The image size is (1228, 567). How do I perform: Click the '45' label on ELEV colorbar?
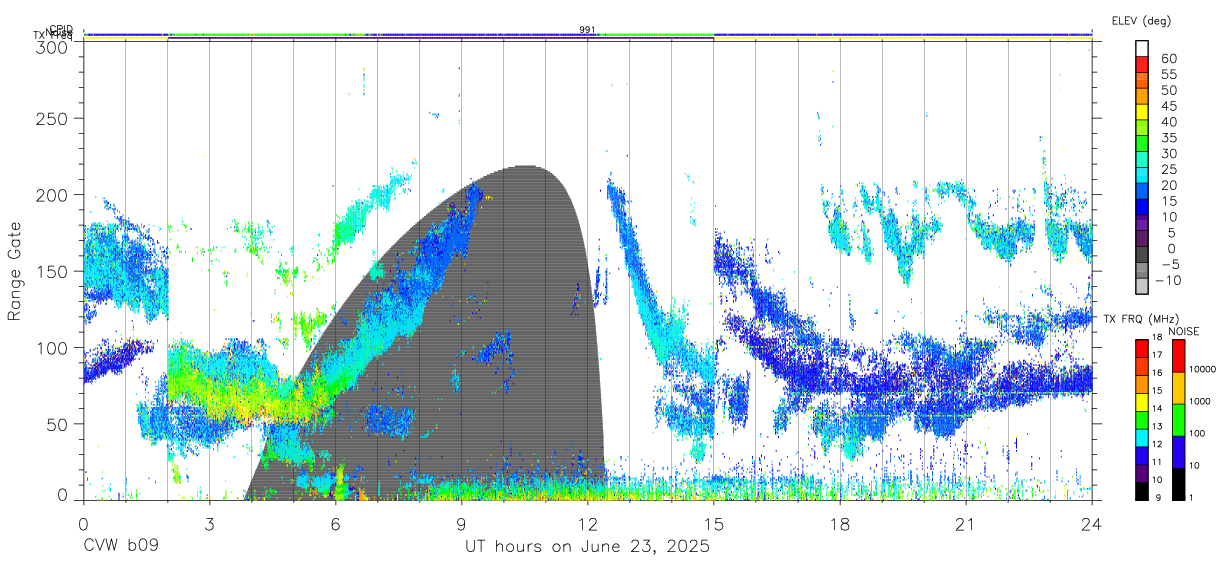click(1169, 106)
